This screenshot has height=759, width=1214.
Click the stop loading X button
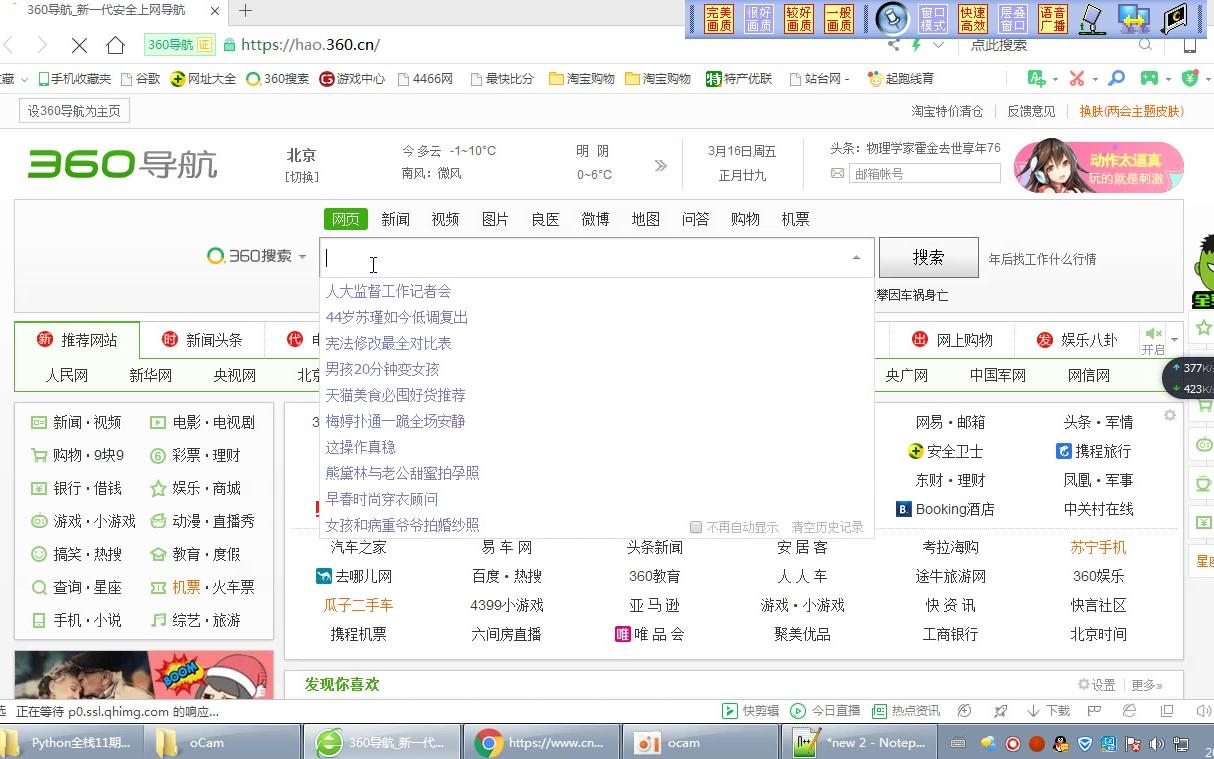pos(79,45)
